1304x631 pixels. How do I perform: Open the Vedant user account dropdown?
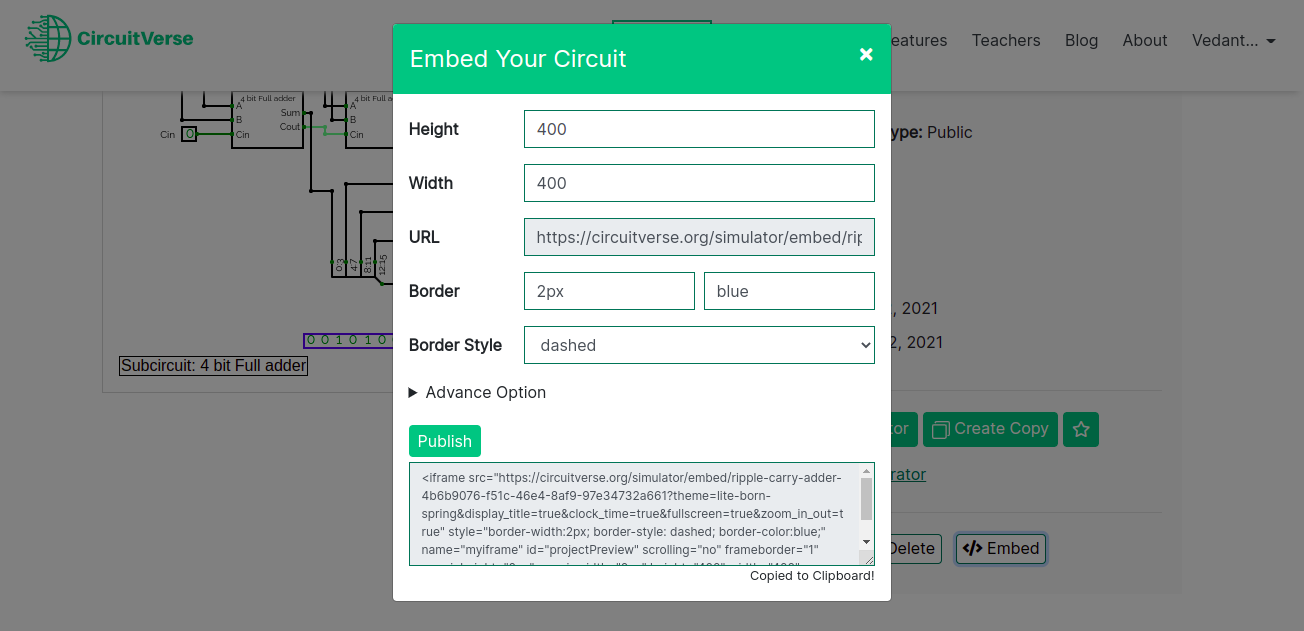click(x=1233, y=41)
